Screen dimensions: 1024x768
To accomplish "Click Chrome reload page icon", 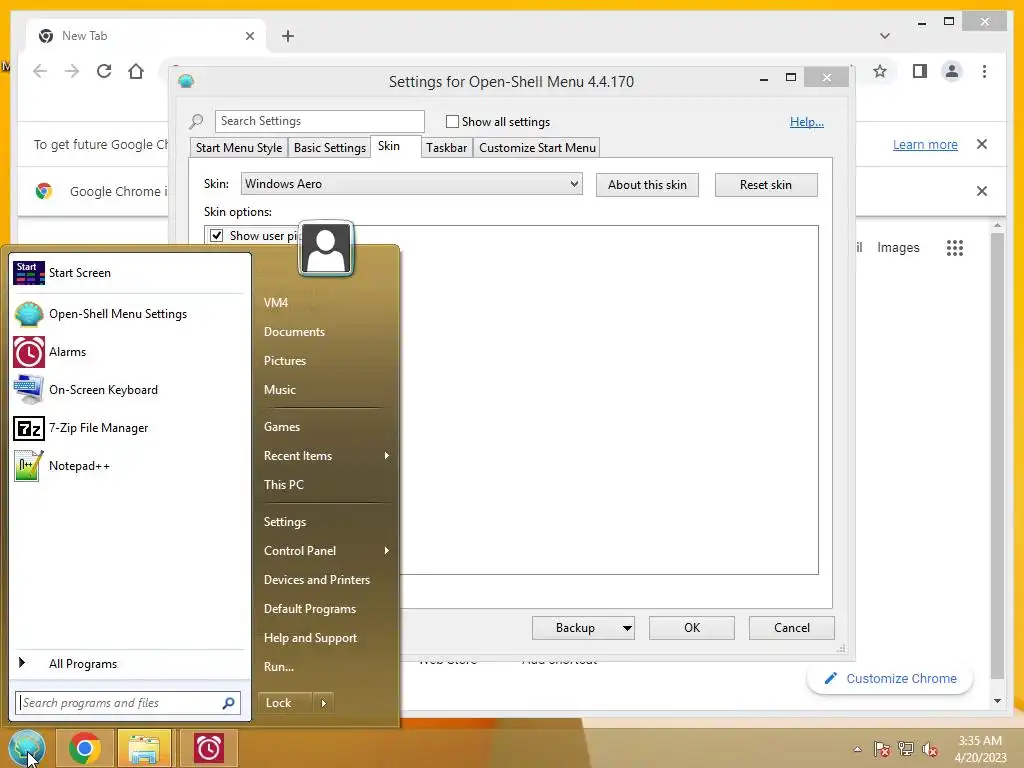I will pos(104,71).
